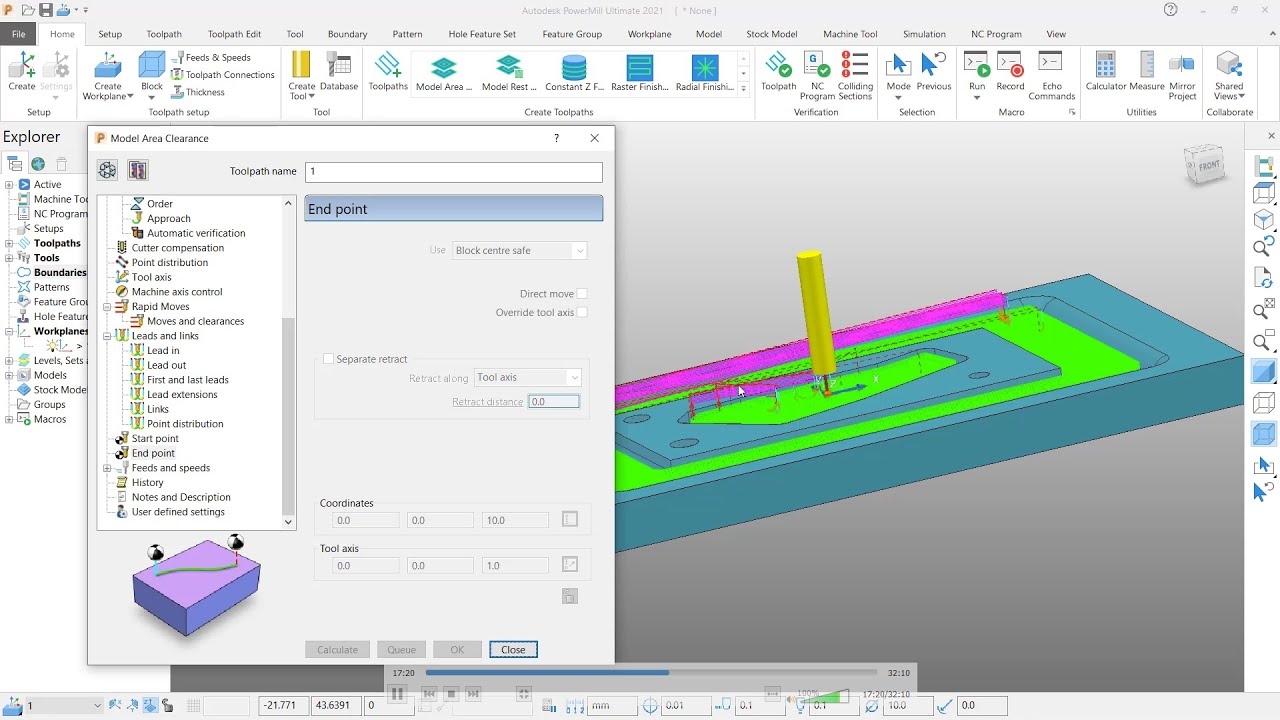Open the Workplane ribbon tab
Viewport: 1280px width, 720px height.
649,34
